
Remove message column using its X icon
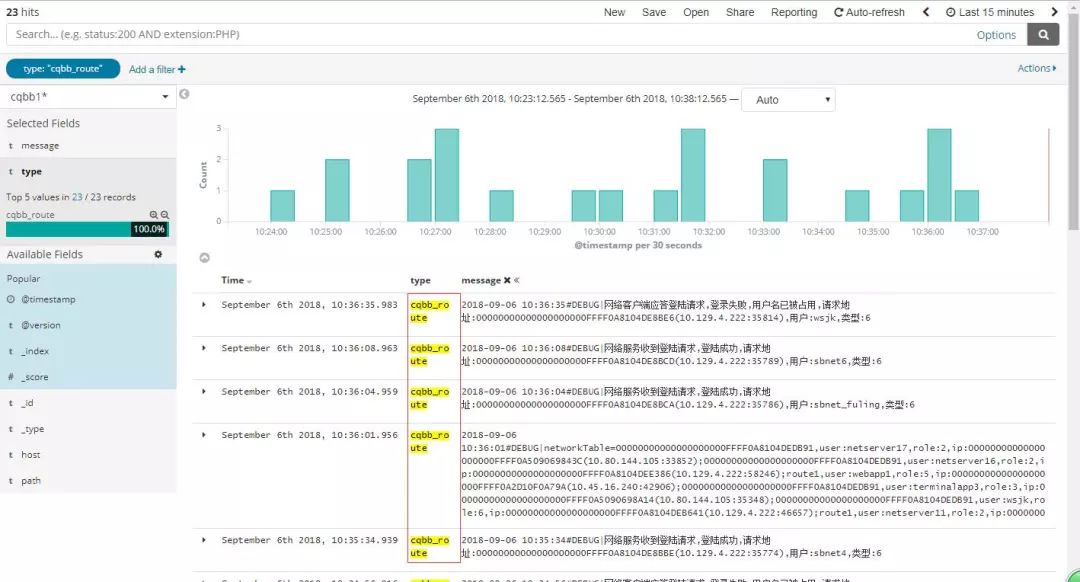coord(507,280)
